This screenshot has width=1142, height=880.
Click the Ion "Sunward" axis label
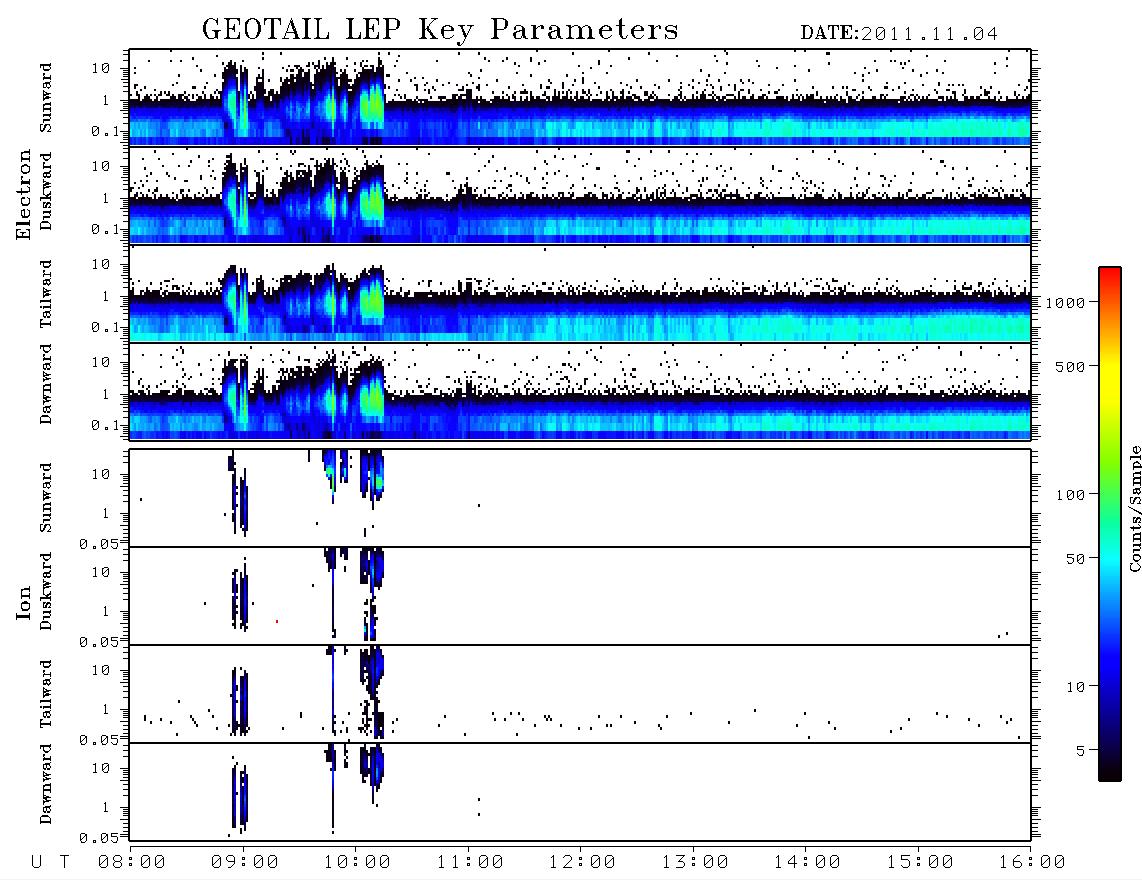(x=45, y=497)
